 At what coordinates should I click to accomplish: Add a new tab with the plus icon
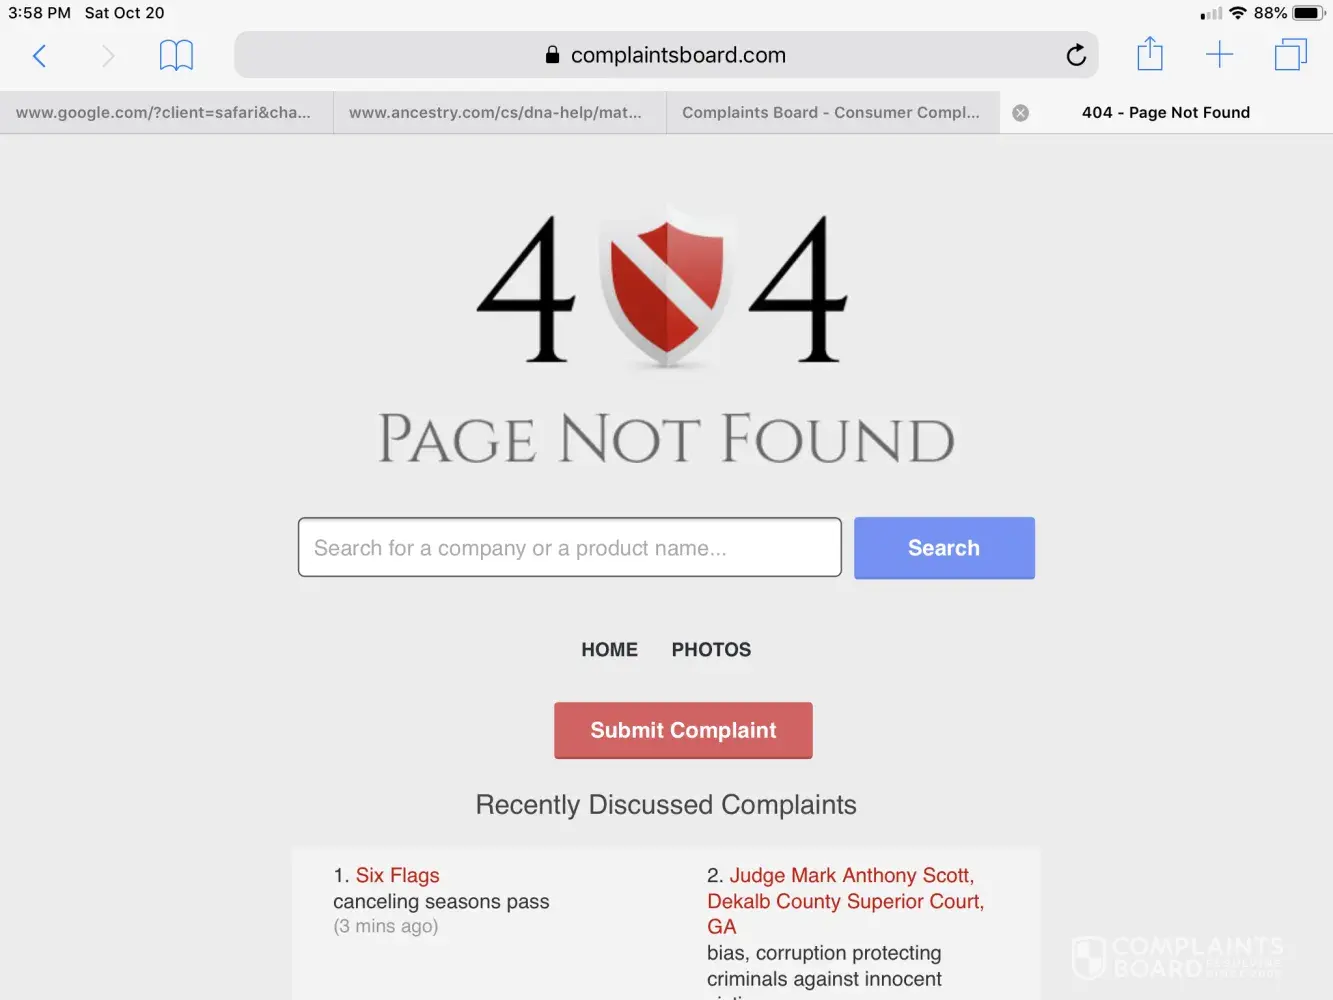(1220, 54)
